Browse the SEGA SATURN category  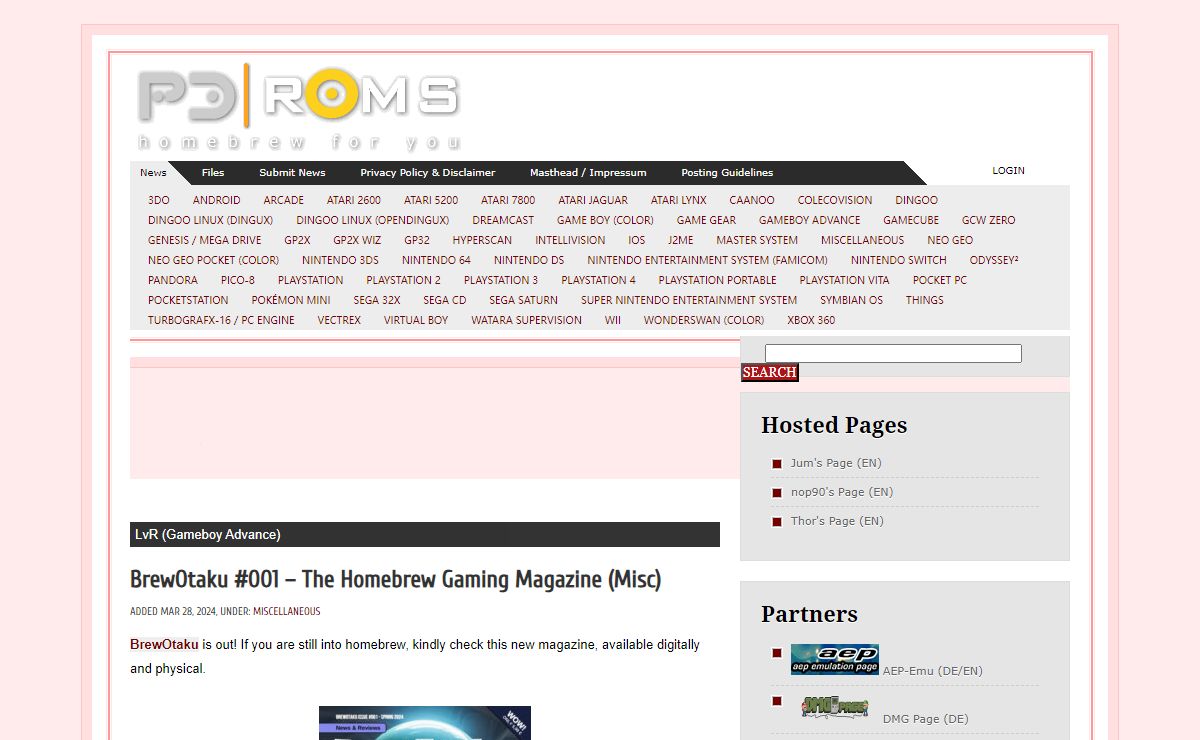pos(523,300)
